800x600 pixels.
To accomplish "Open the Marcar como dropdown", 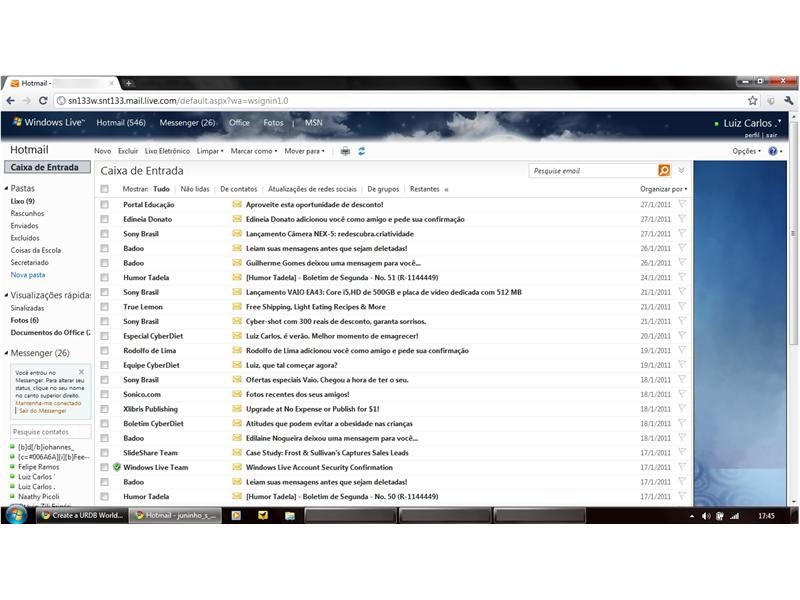I will pyautogui.click(x=252, y=151).
